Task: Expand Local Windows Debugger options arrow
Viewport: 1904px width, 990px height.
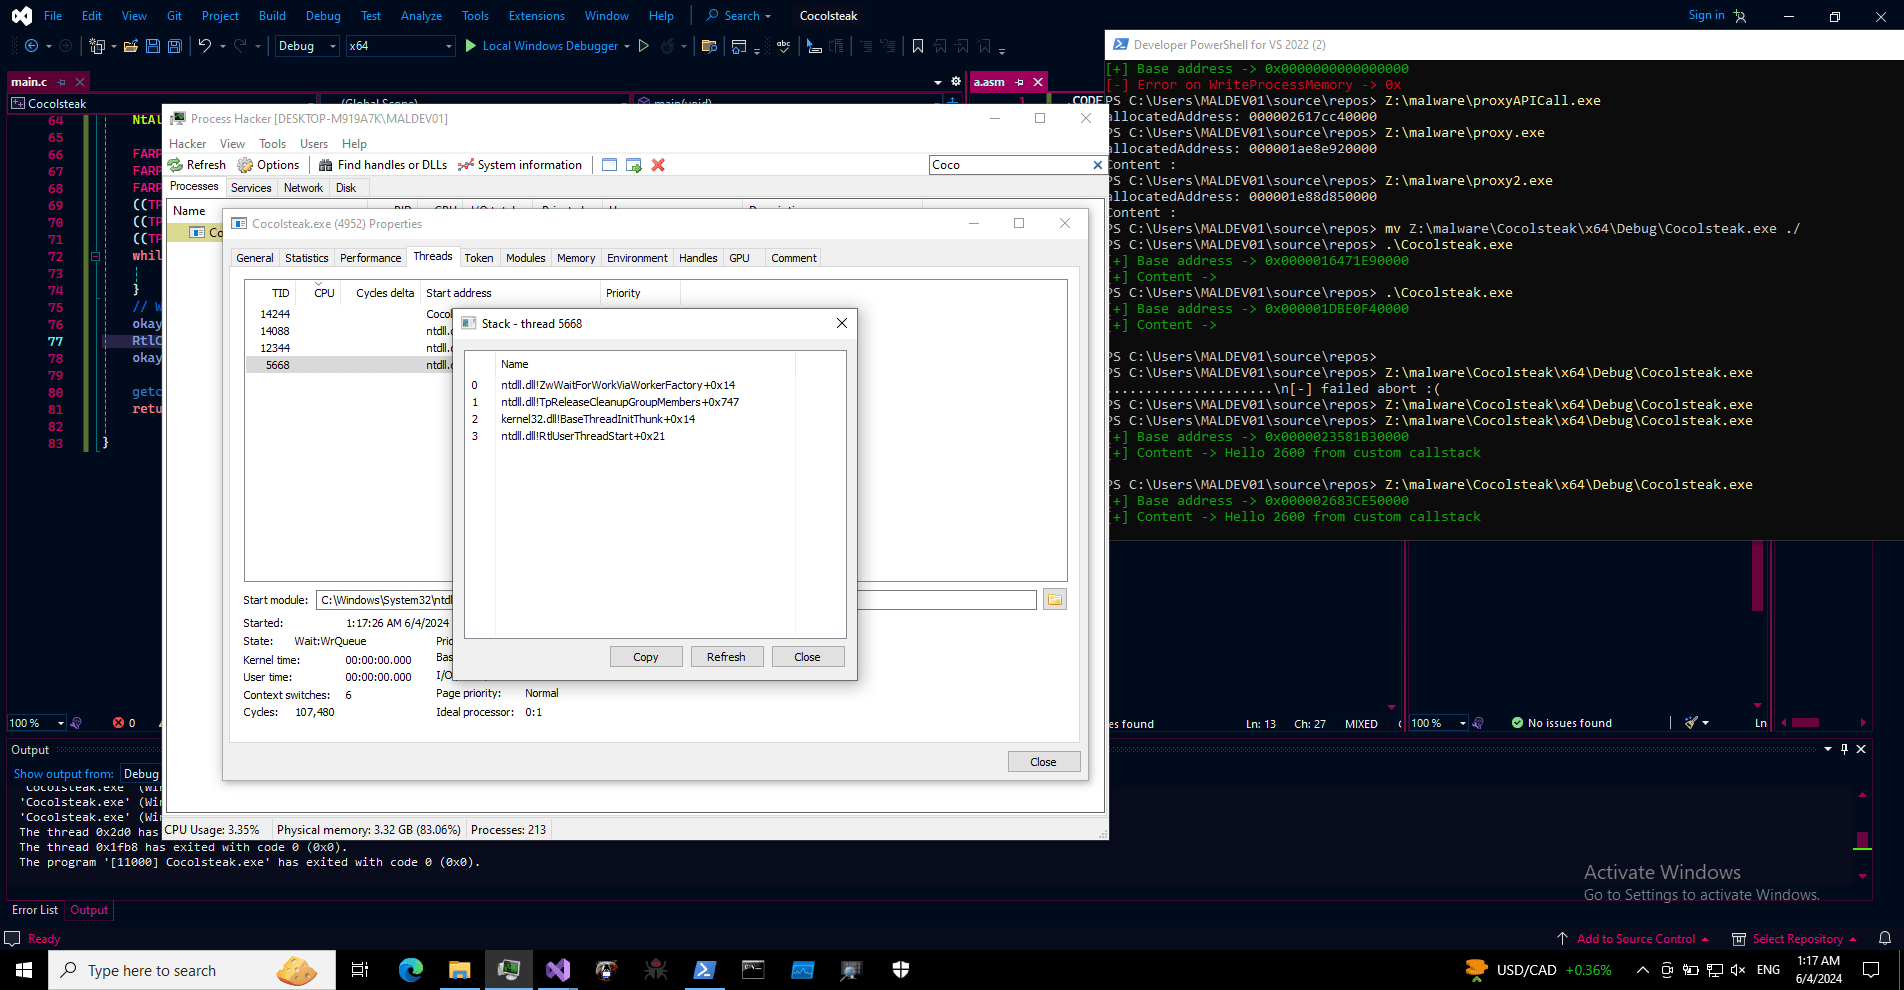Action: (627, 46)
